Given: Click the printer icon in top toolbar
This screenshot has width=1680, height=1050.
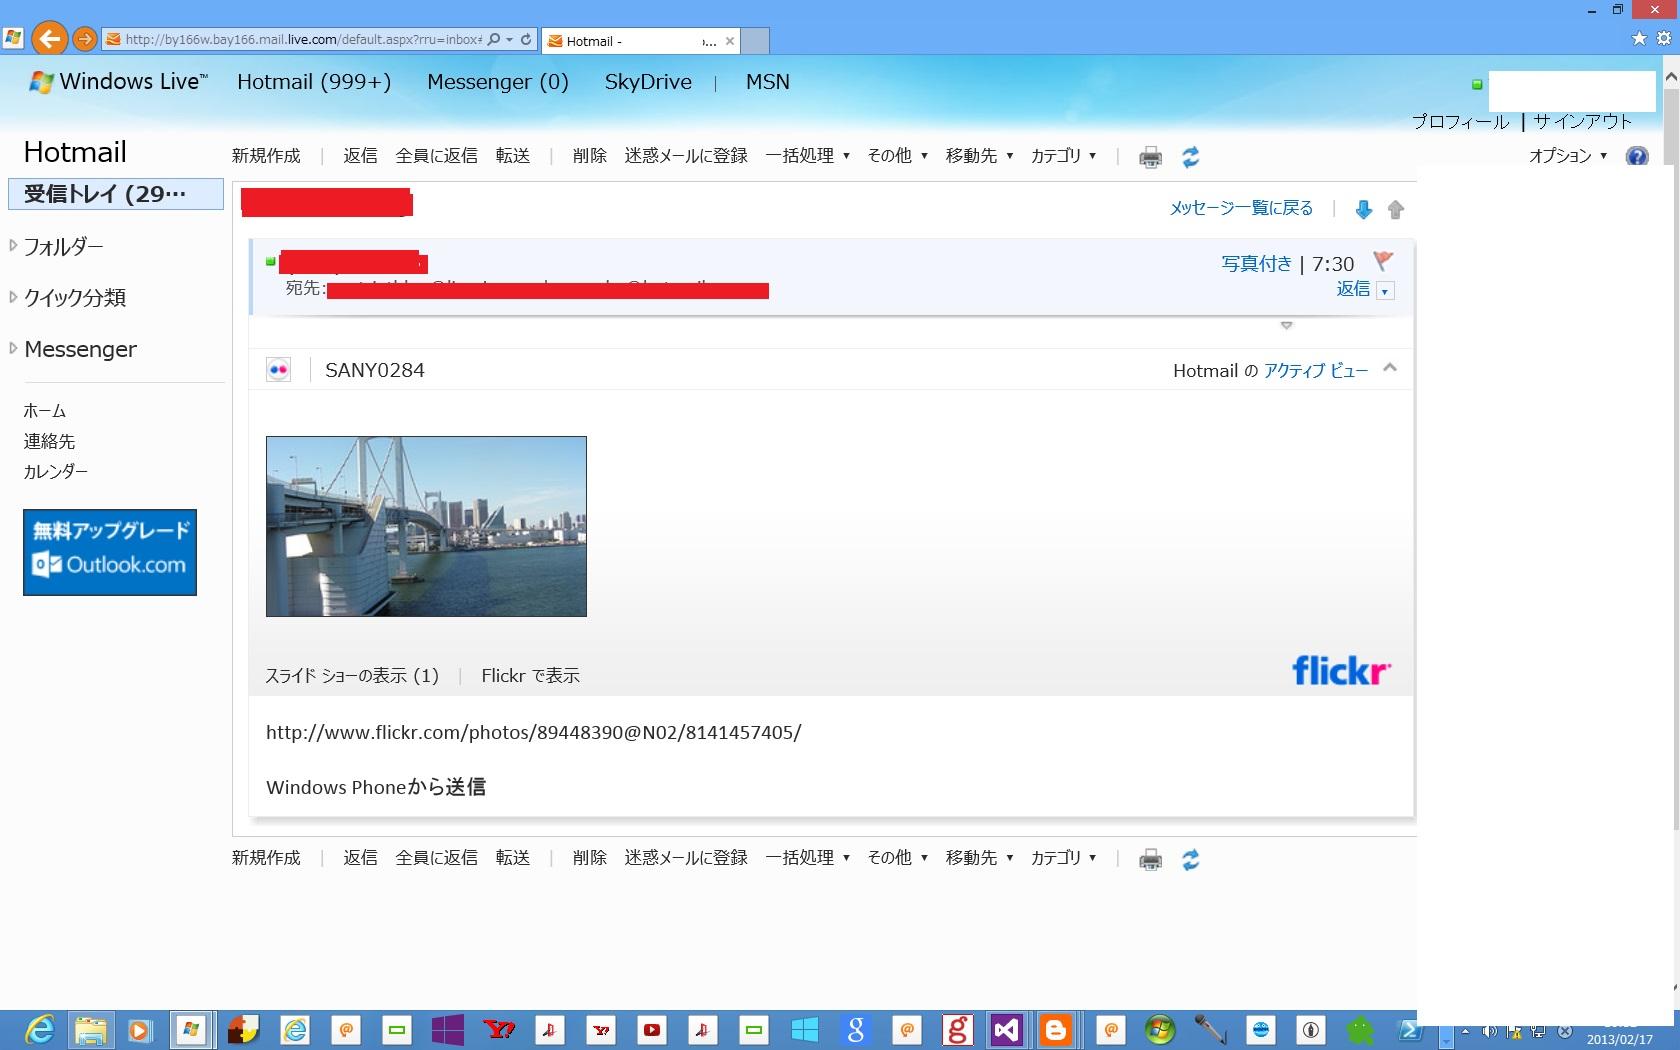Looking at the screenshot, I should [x=1151, y=157].
